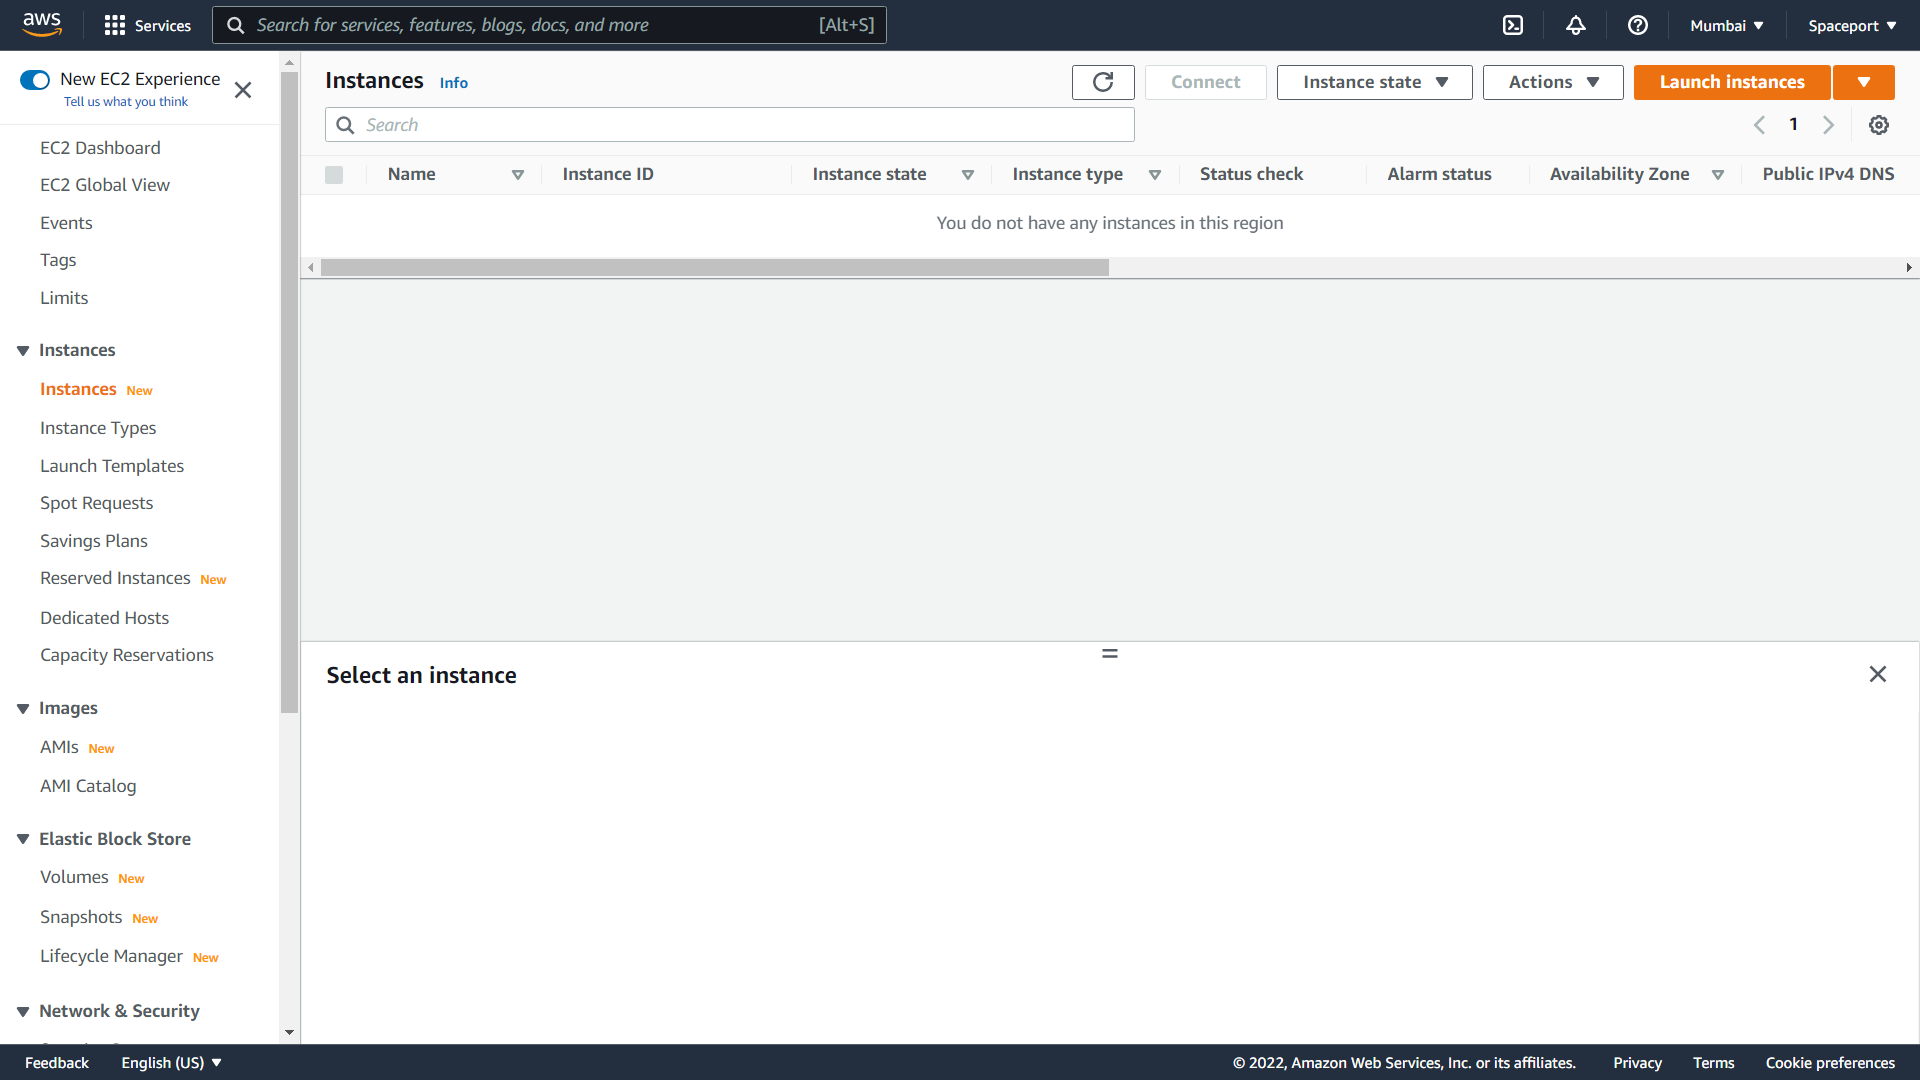This screenshot has width=1920, height=1080.
Task: Open Cookie preferences
Action: pos(1830,1062)
